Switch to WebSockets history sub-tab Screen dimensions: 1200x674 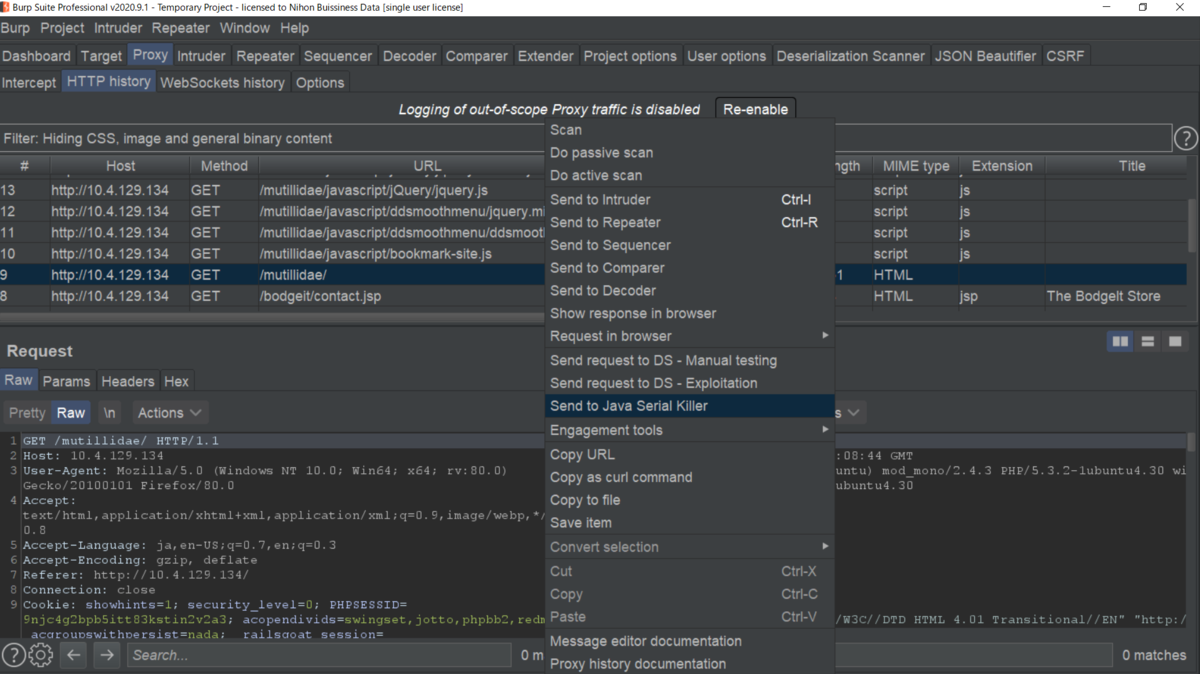(222, 82)
